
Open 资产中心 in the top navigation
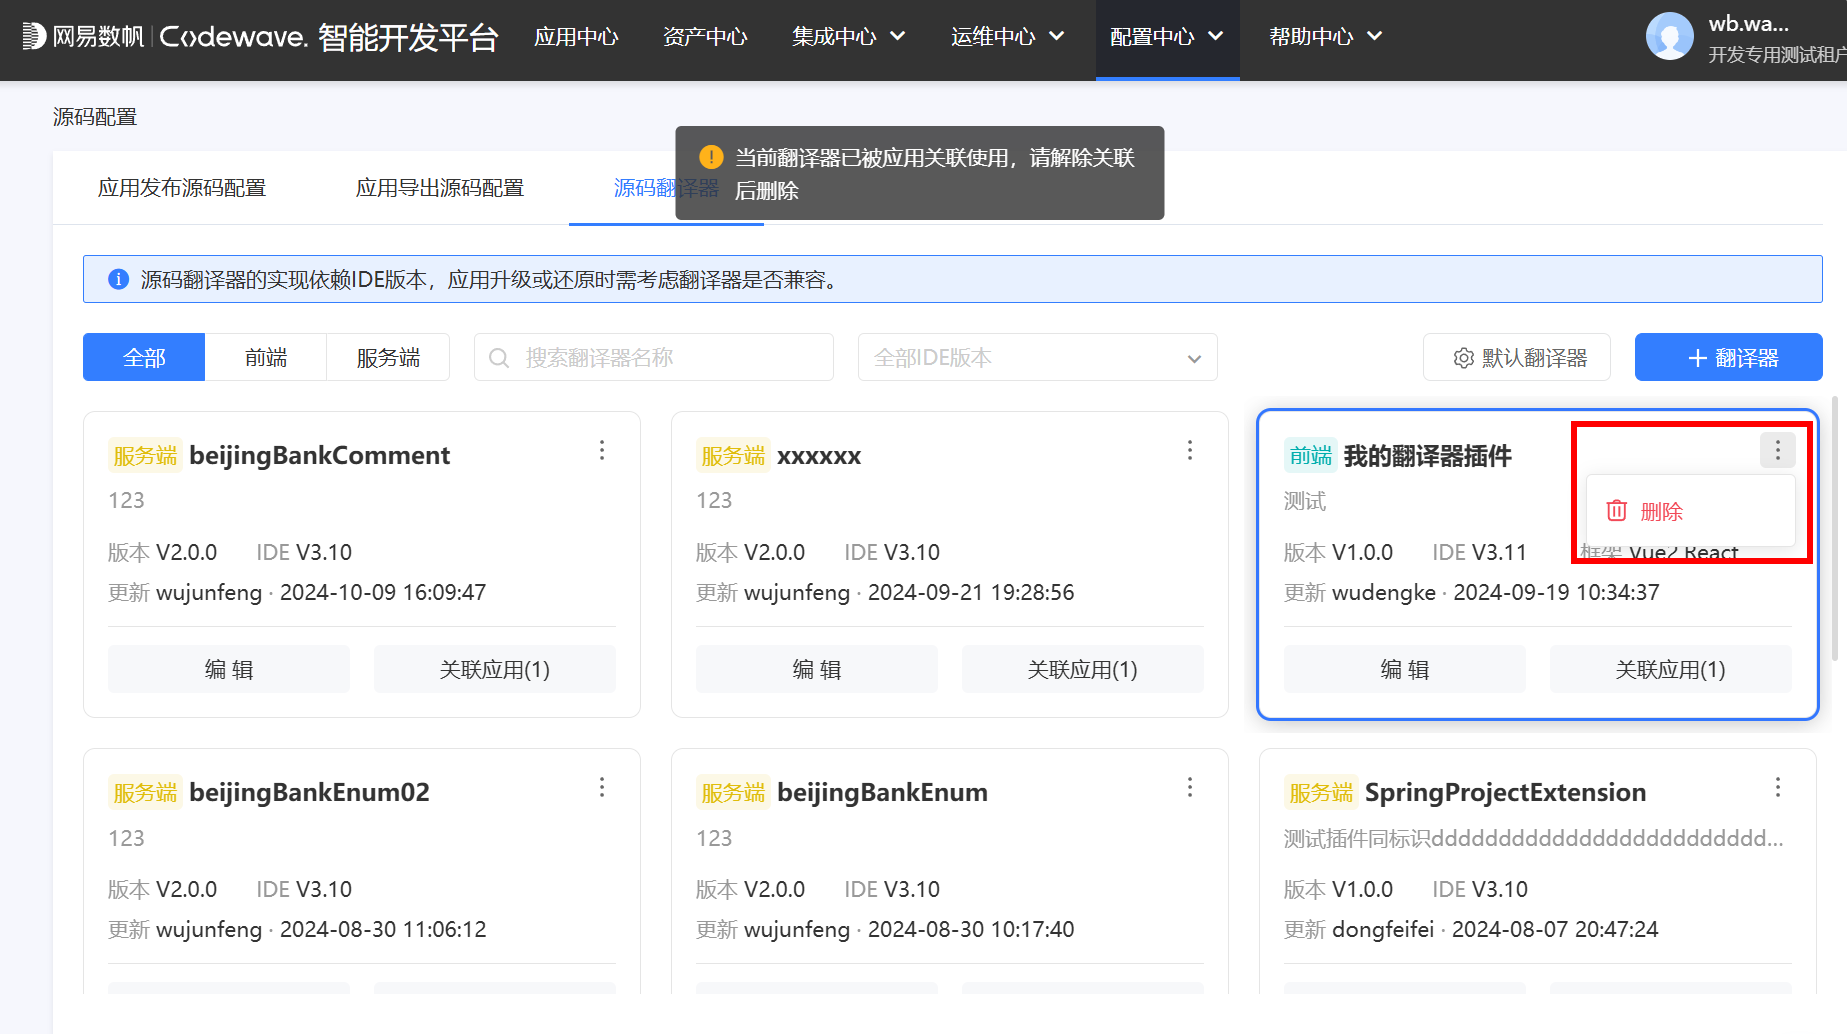click(x=705, y=37)
